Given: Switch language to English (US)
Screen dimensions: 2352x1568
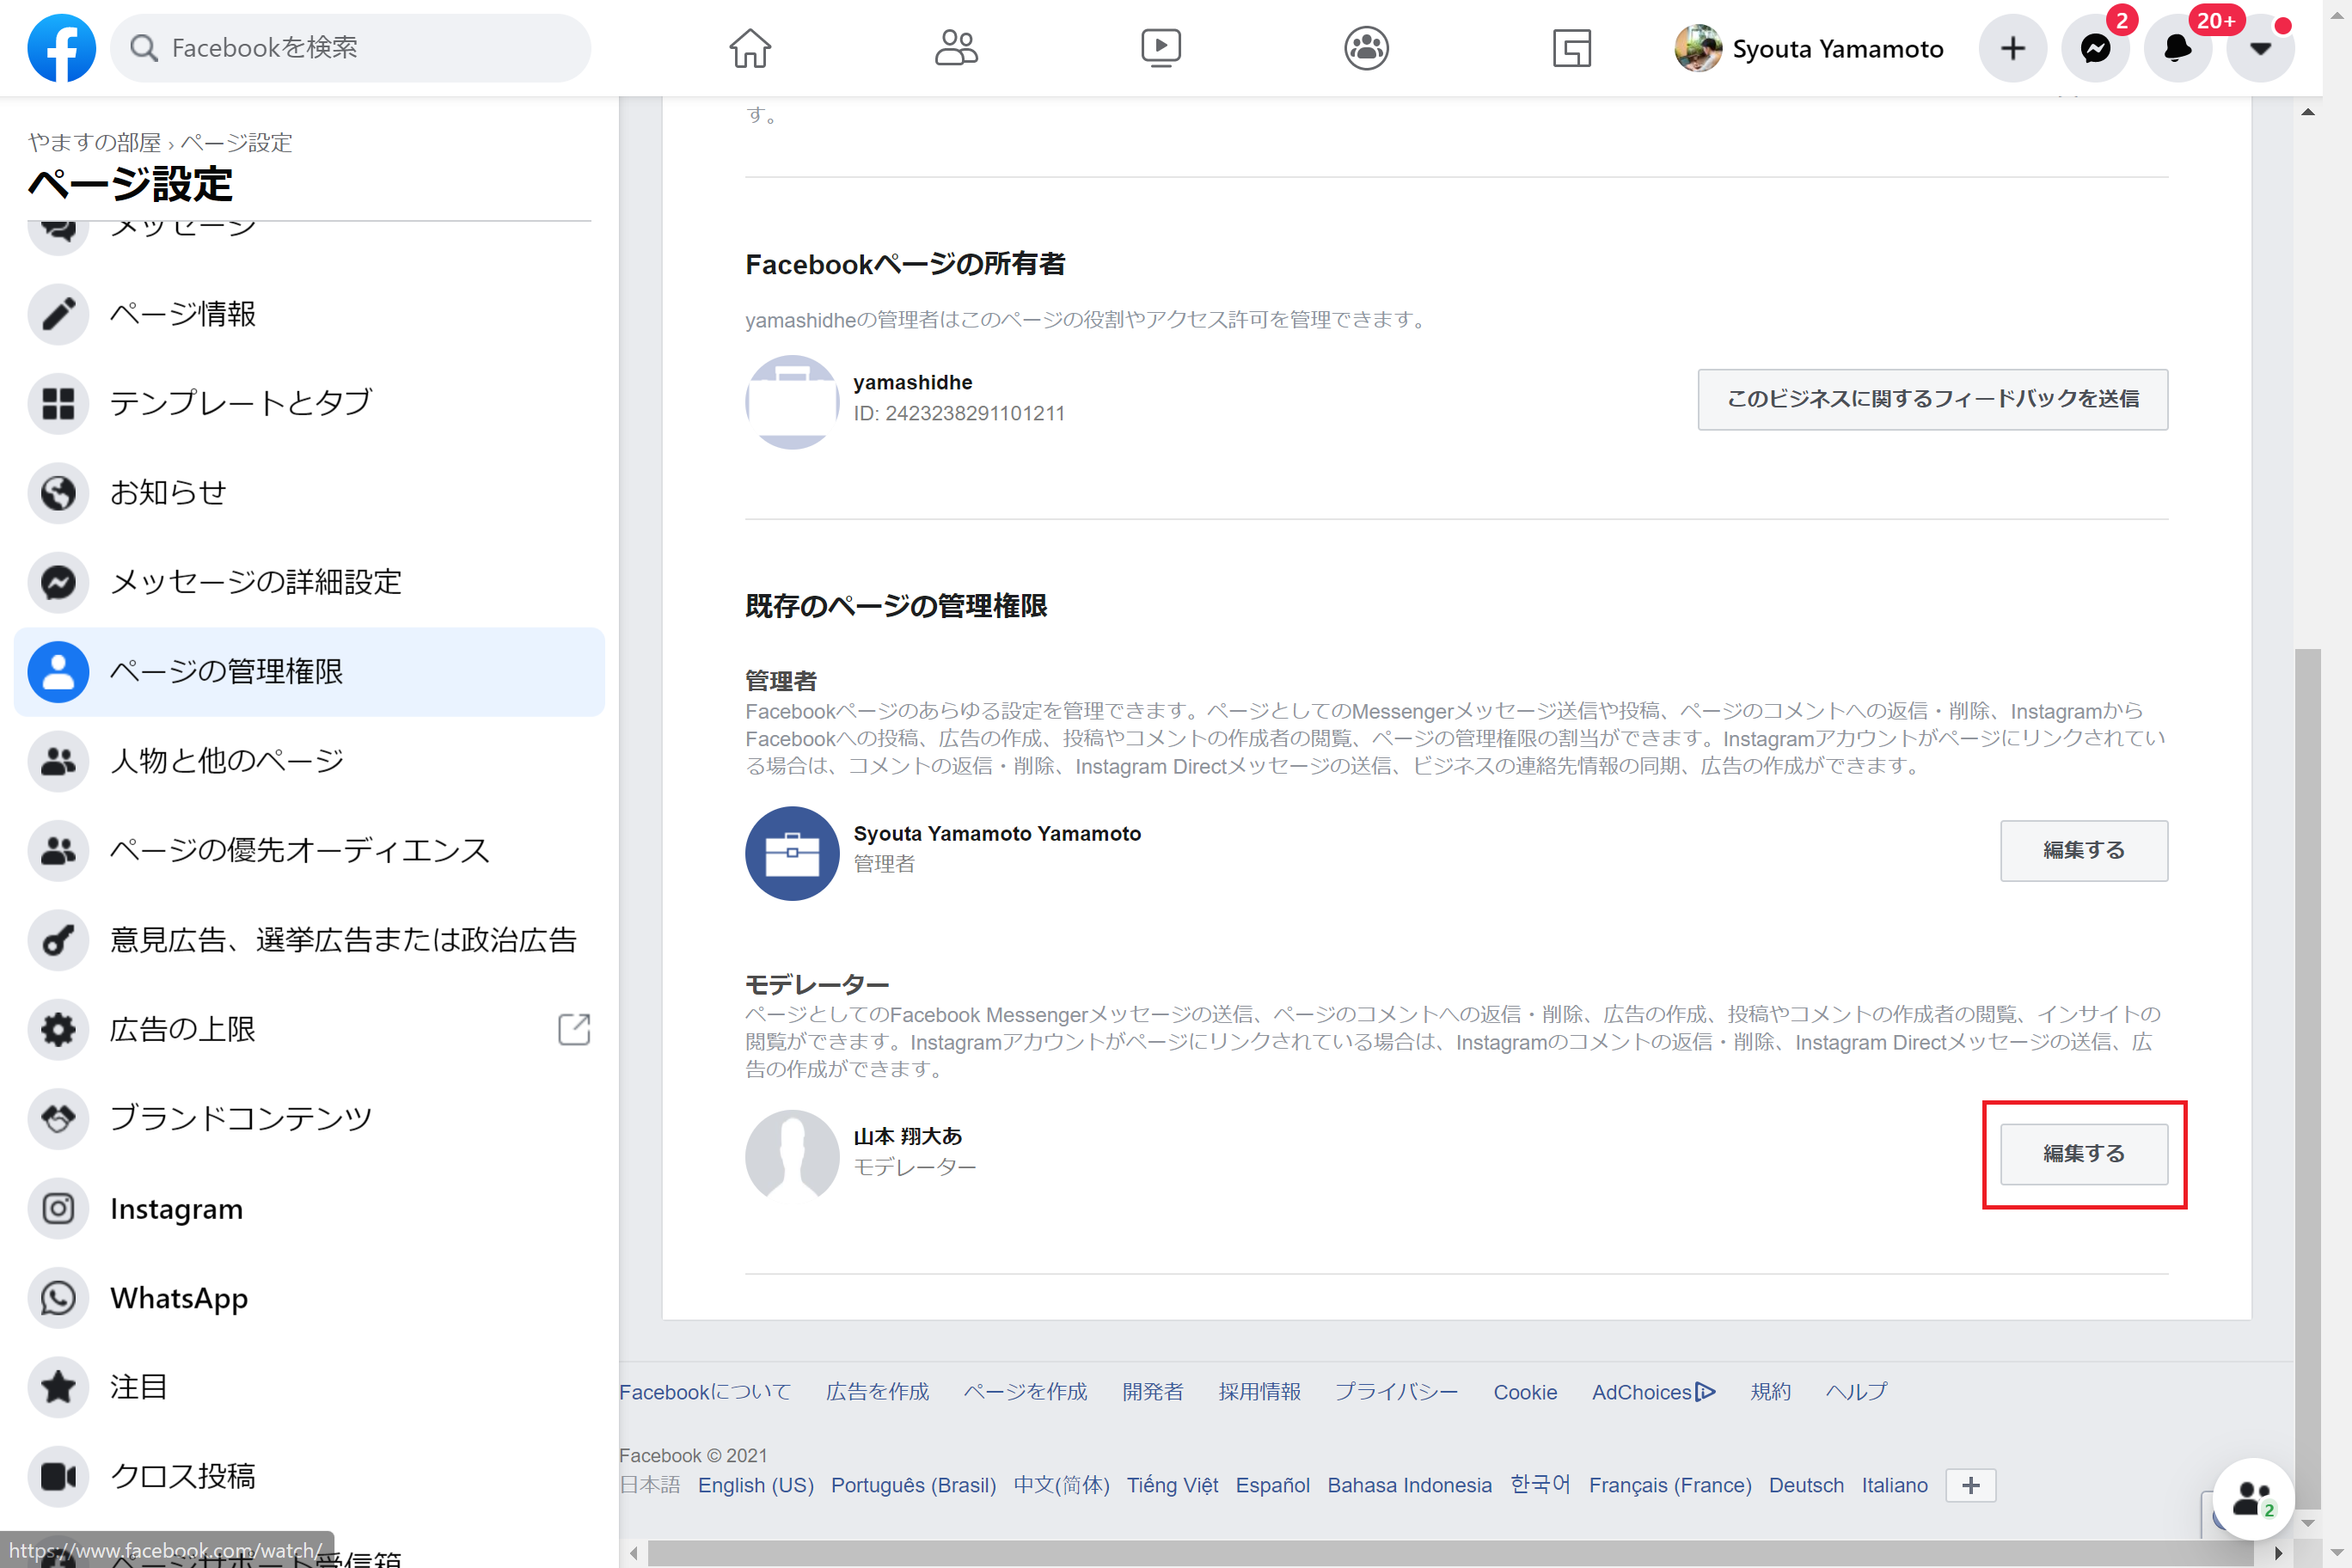Looking at the screenshot, I should coord(756,1485).
